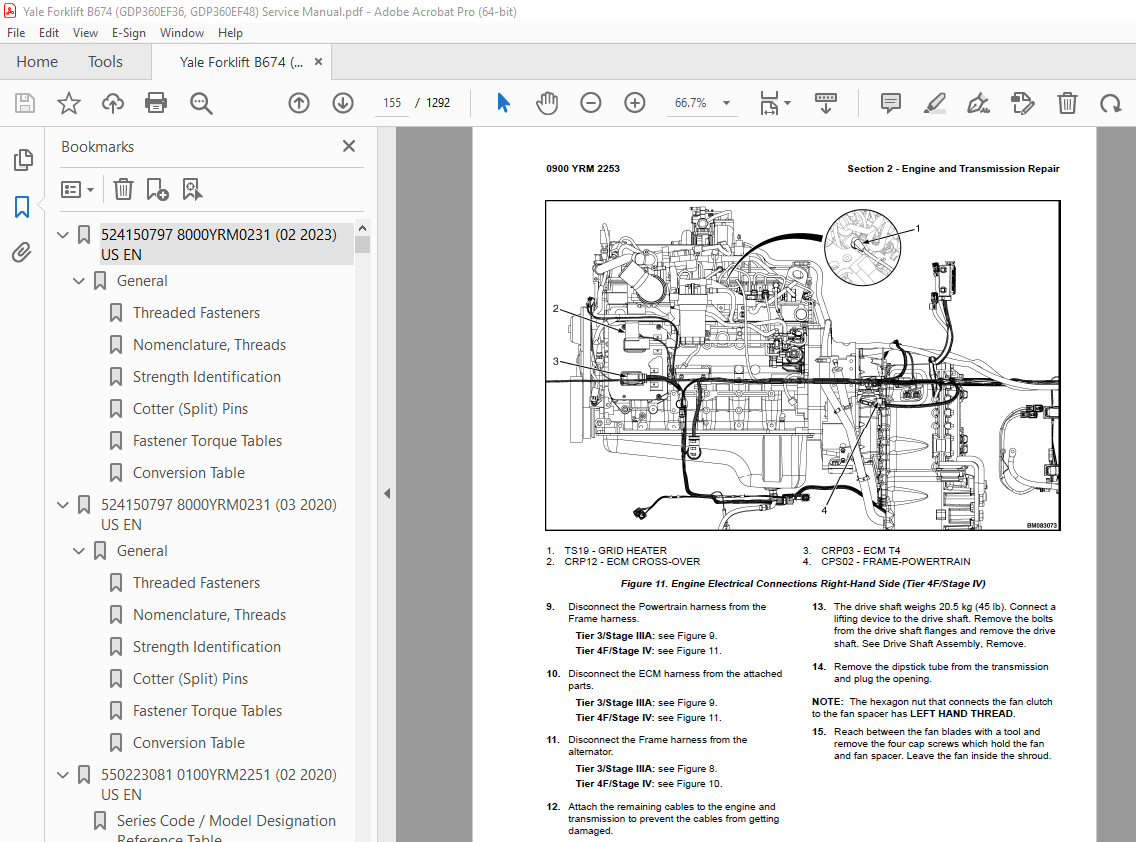Click the Save file icon
Viewport: 1136px width, 842px height.
click(25, 103)
